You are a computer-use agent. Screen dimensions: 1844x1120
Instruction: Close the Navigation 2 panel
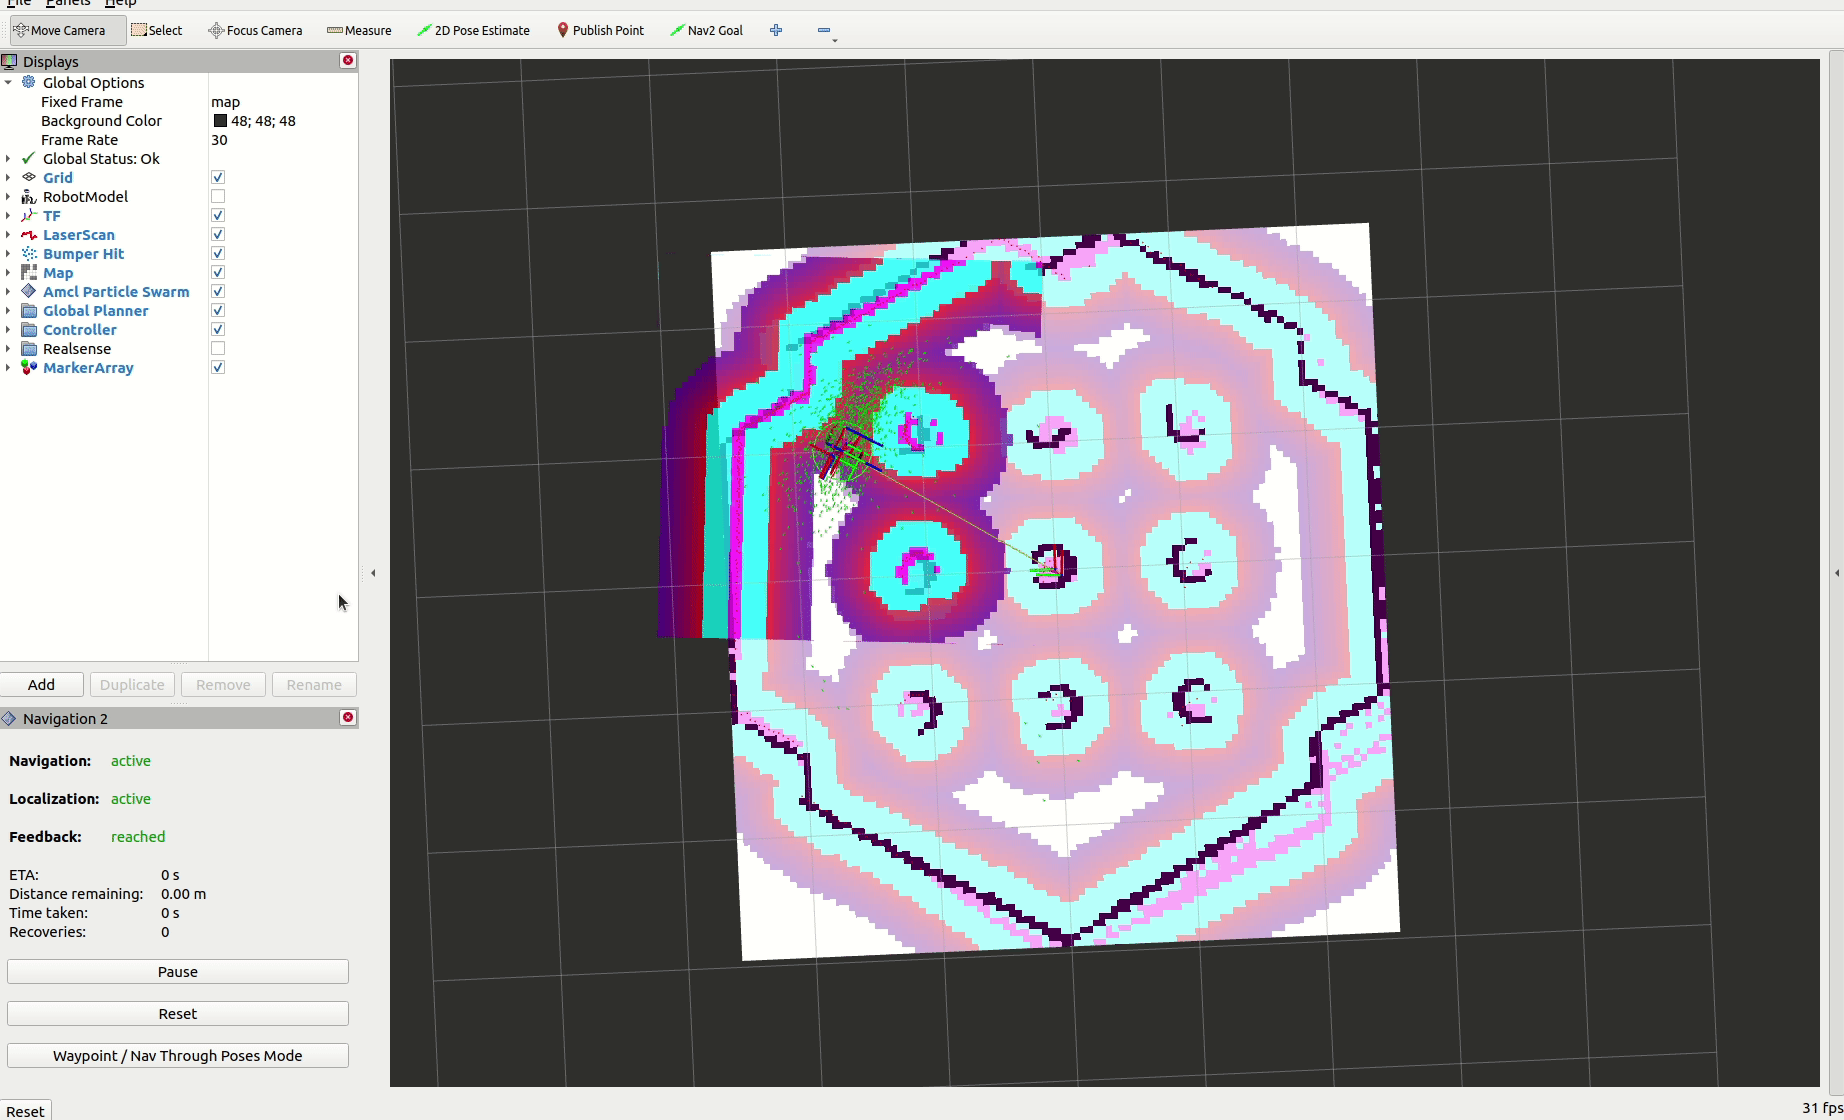coord(348,717)
